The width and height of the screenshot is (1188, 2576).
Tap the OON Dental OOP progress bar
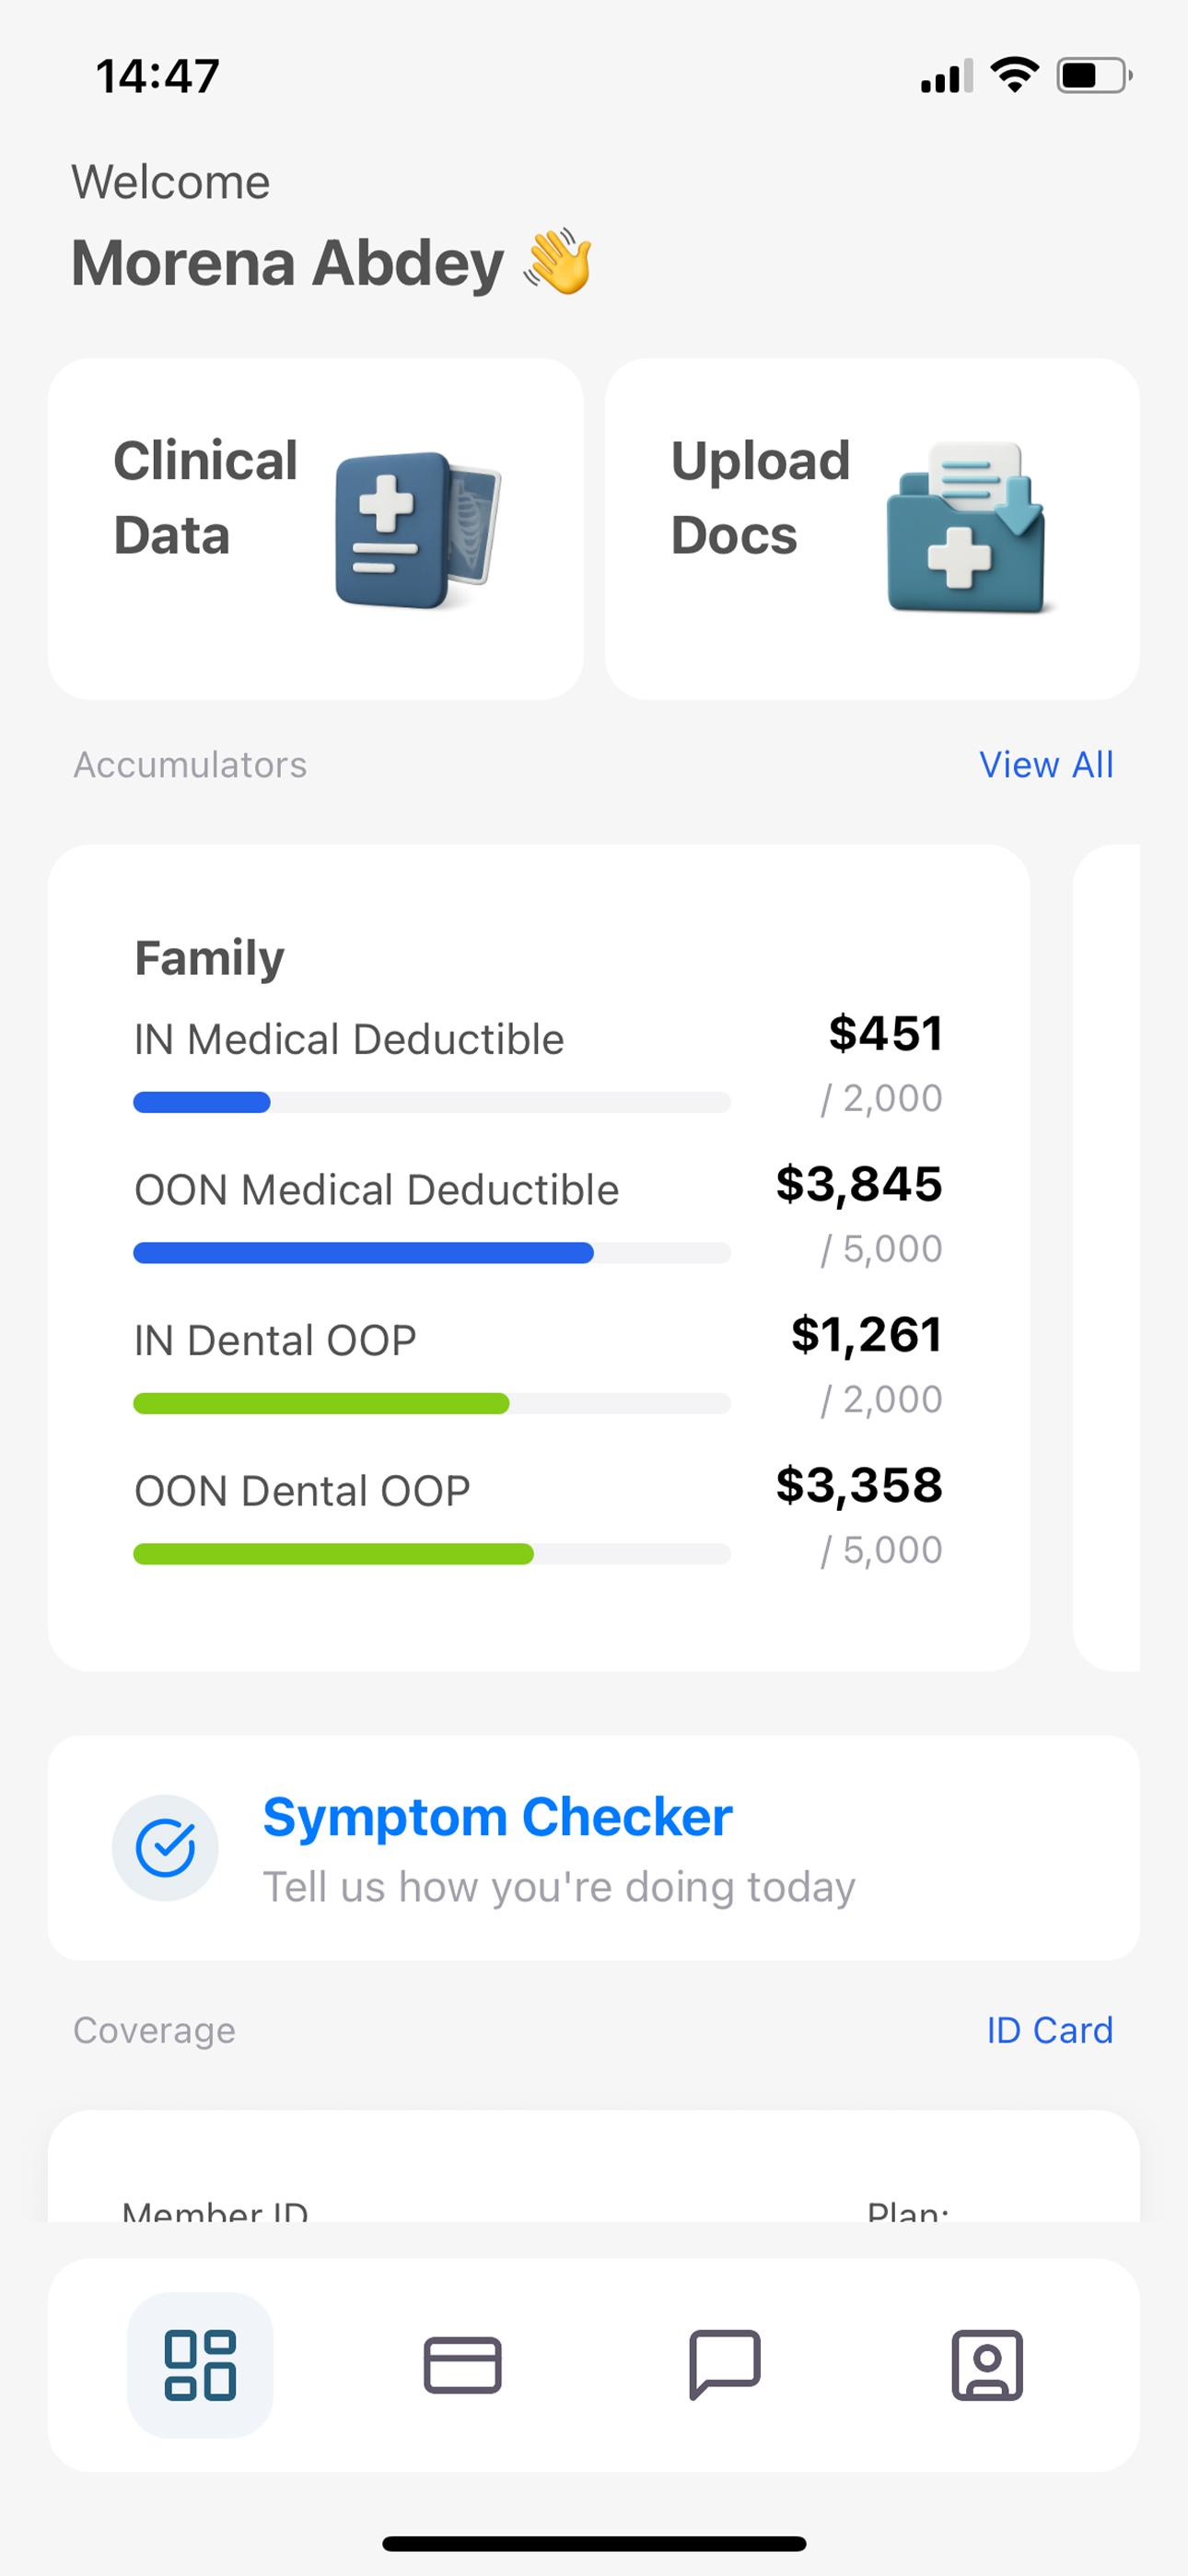[432, 1554]
